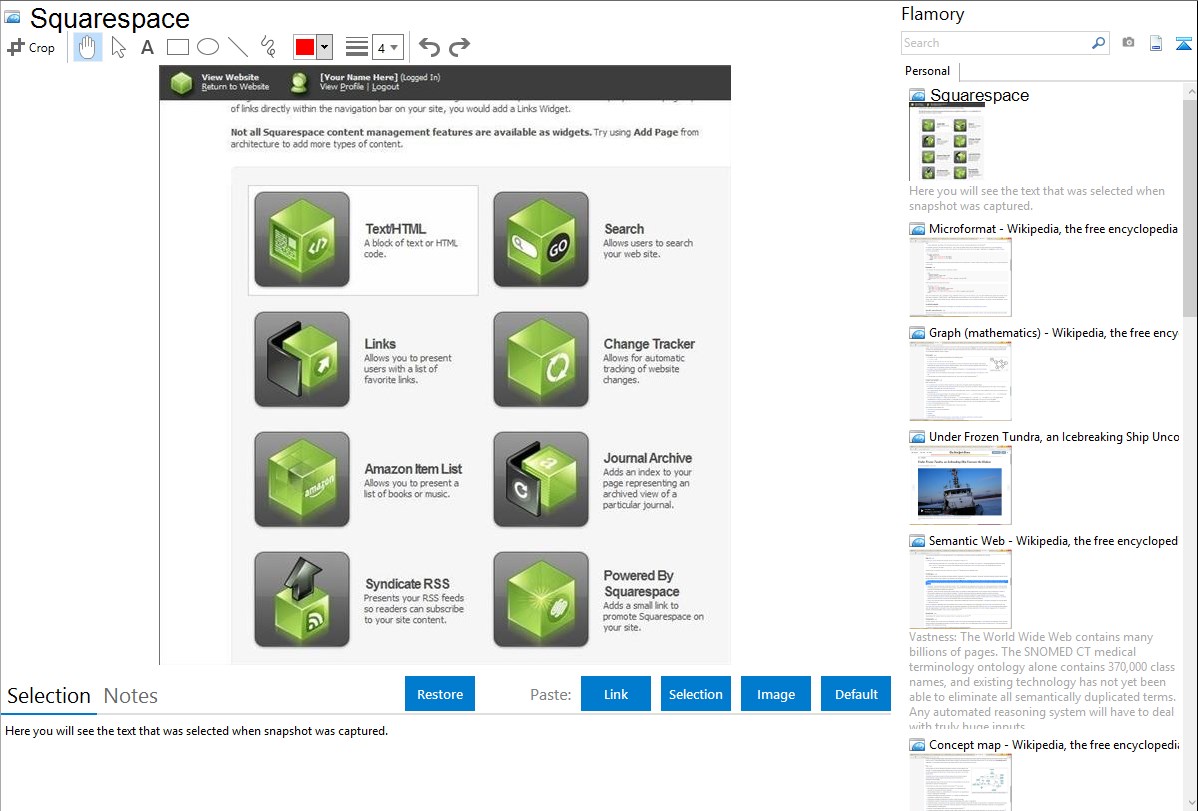The width and height of the screenshot is (1198, 811).
Task: Click the Search widget cube icon
Action: point(541,239)
